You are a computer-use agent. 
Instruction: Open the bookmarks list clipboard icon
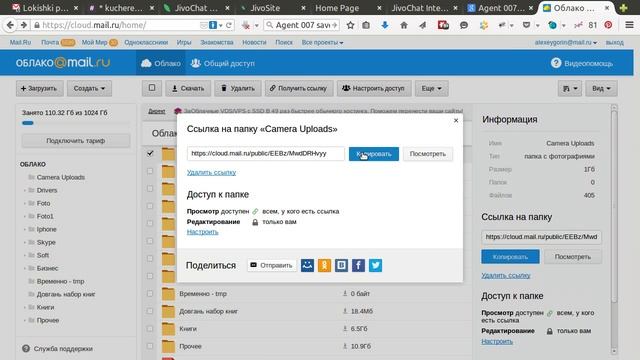(366, 25)
